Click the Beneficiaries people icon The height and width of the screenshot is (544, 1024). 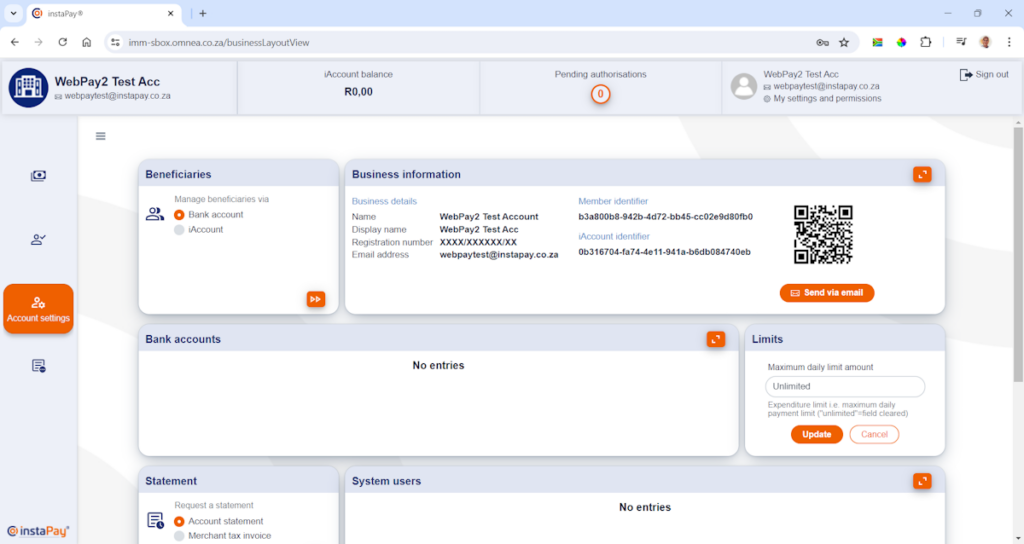[155, 214]
